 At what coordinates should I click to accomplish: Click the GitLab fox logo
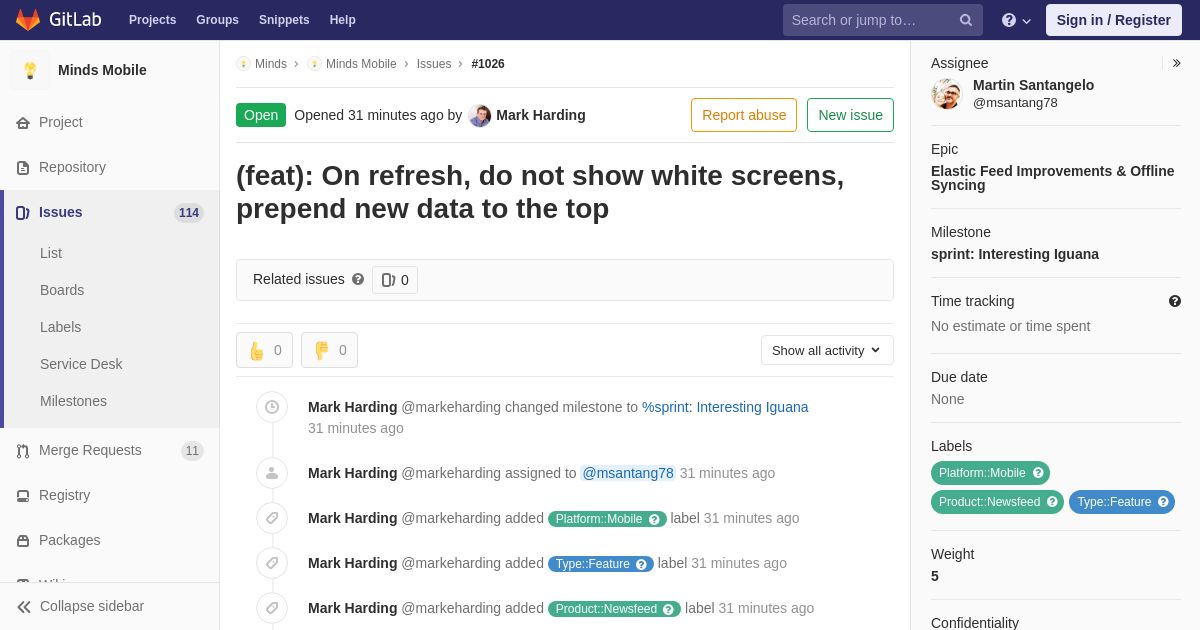[28, 20]
